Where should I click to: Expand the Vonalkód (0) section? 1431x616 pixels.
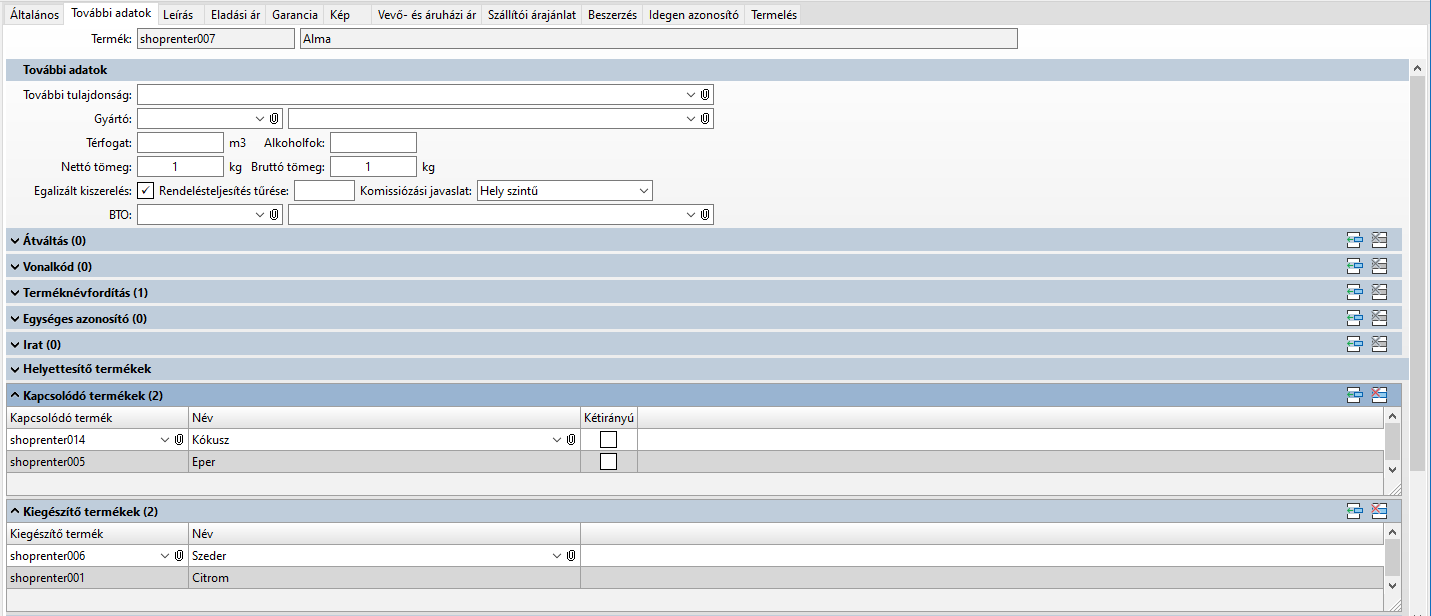[15, 267]
